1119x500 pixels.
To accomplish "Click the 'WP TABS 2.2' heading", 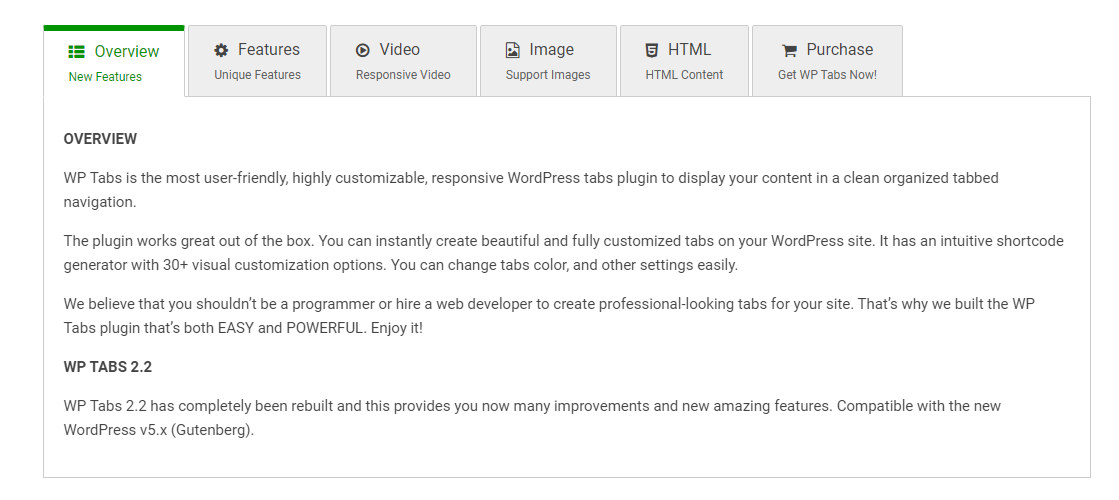I will (108, 367).
